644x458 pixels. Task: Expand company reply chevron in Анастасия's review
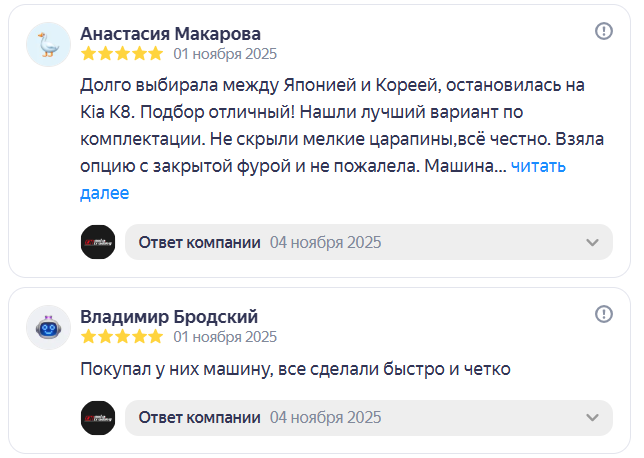[x=592, y=243]
